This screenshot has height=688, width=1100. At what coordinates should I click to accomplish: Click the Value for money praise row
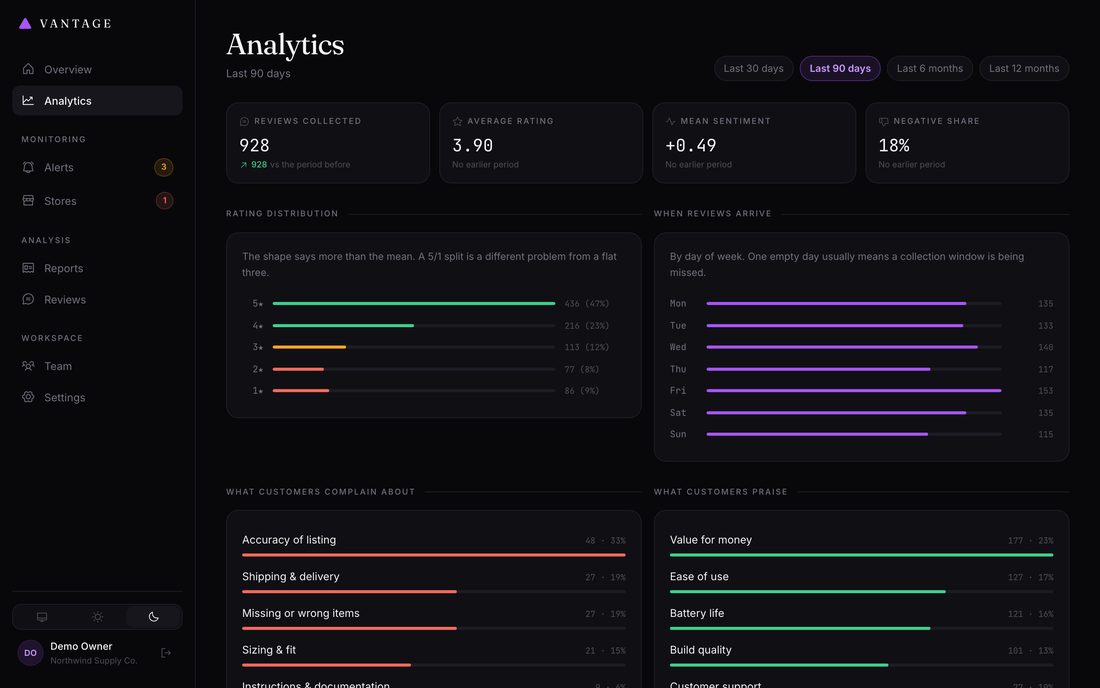(x=861, y=546)
